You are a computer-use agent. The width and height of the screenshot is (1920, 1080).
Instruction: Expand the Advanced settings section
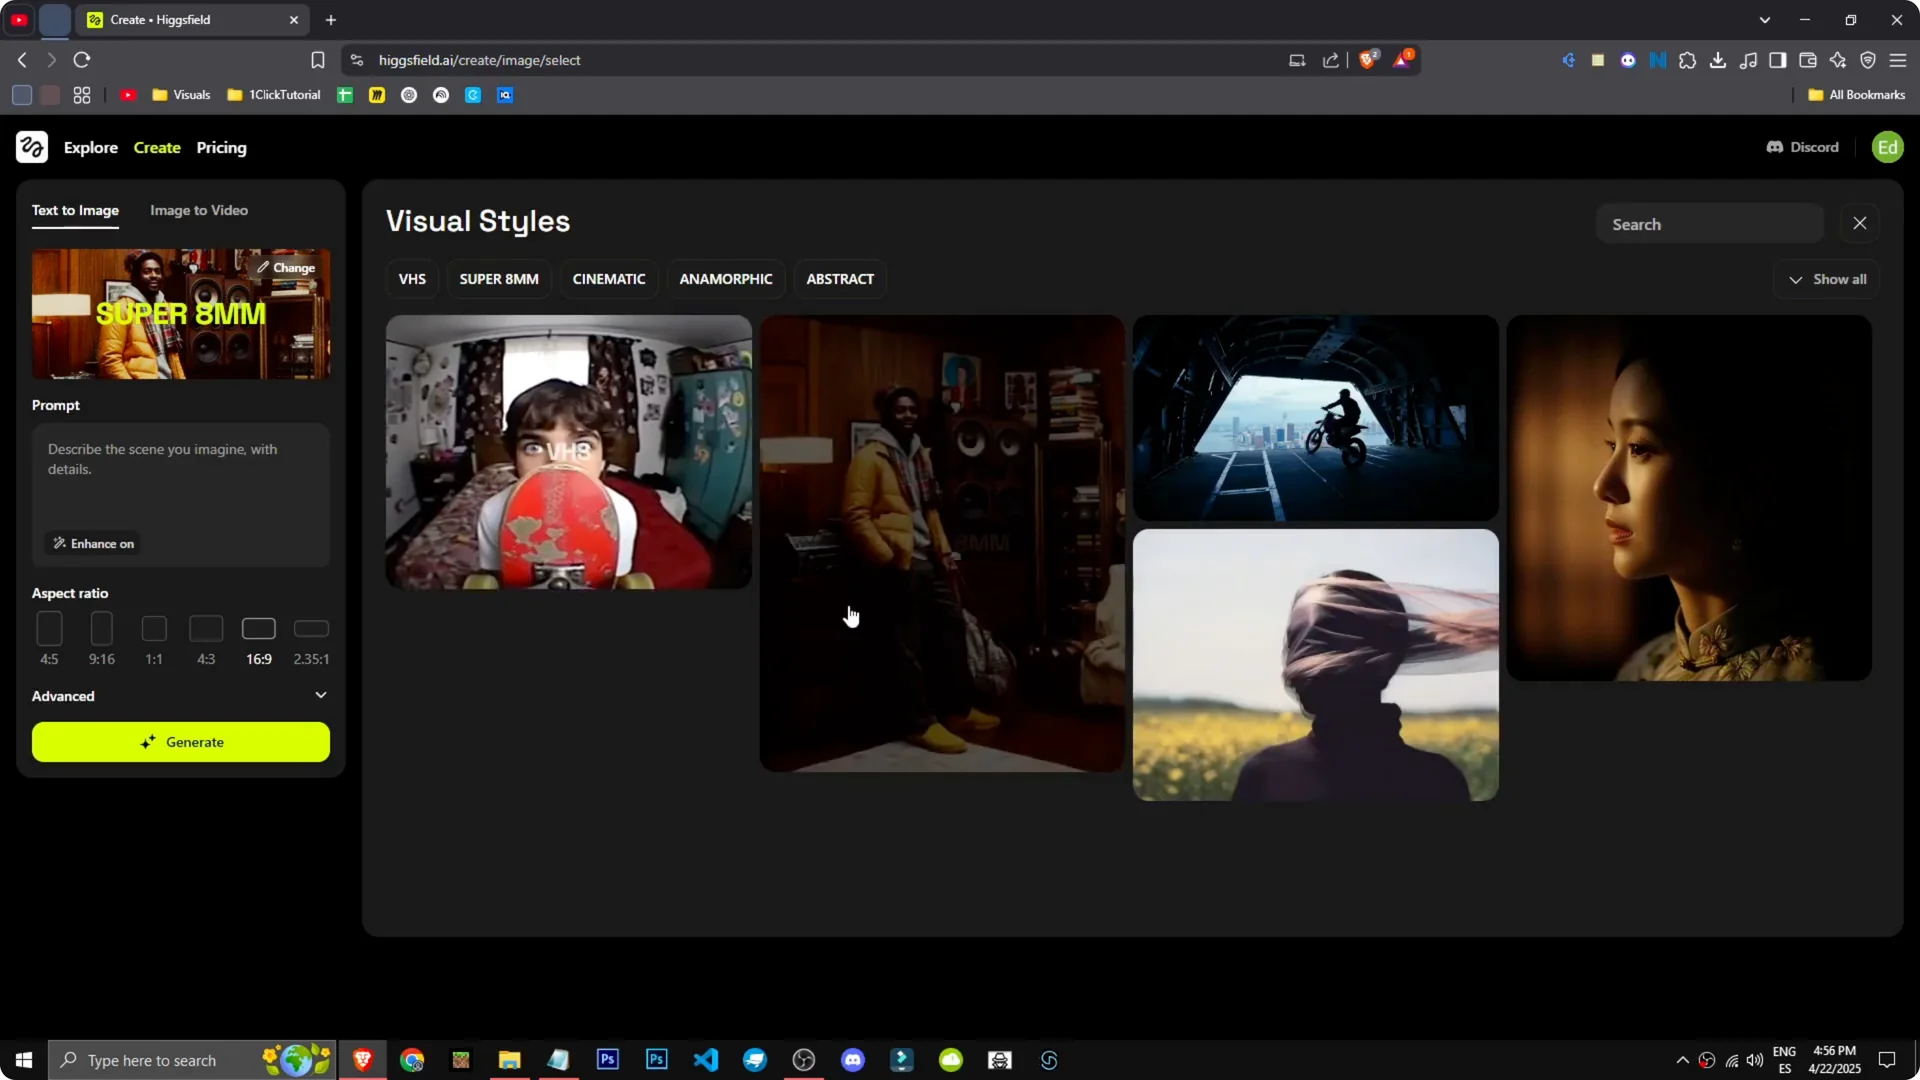click(x=180, y=696)
